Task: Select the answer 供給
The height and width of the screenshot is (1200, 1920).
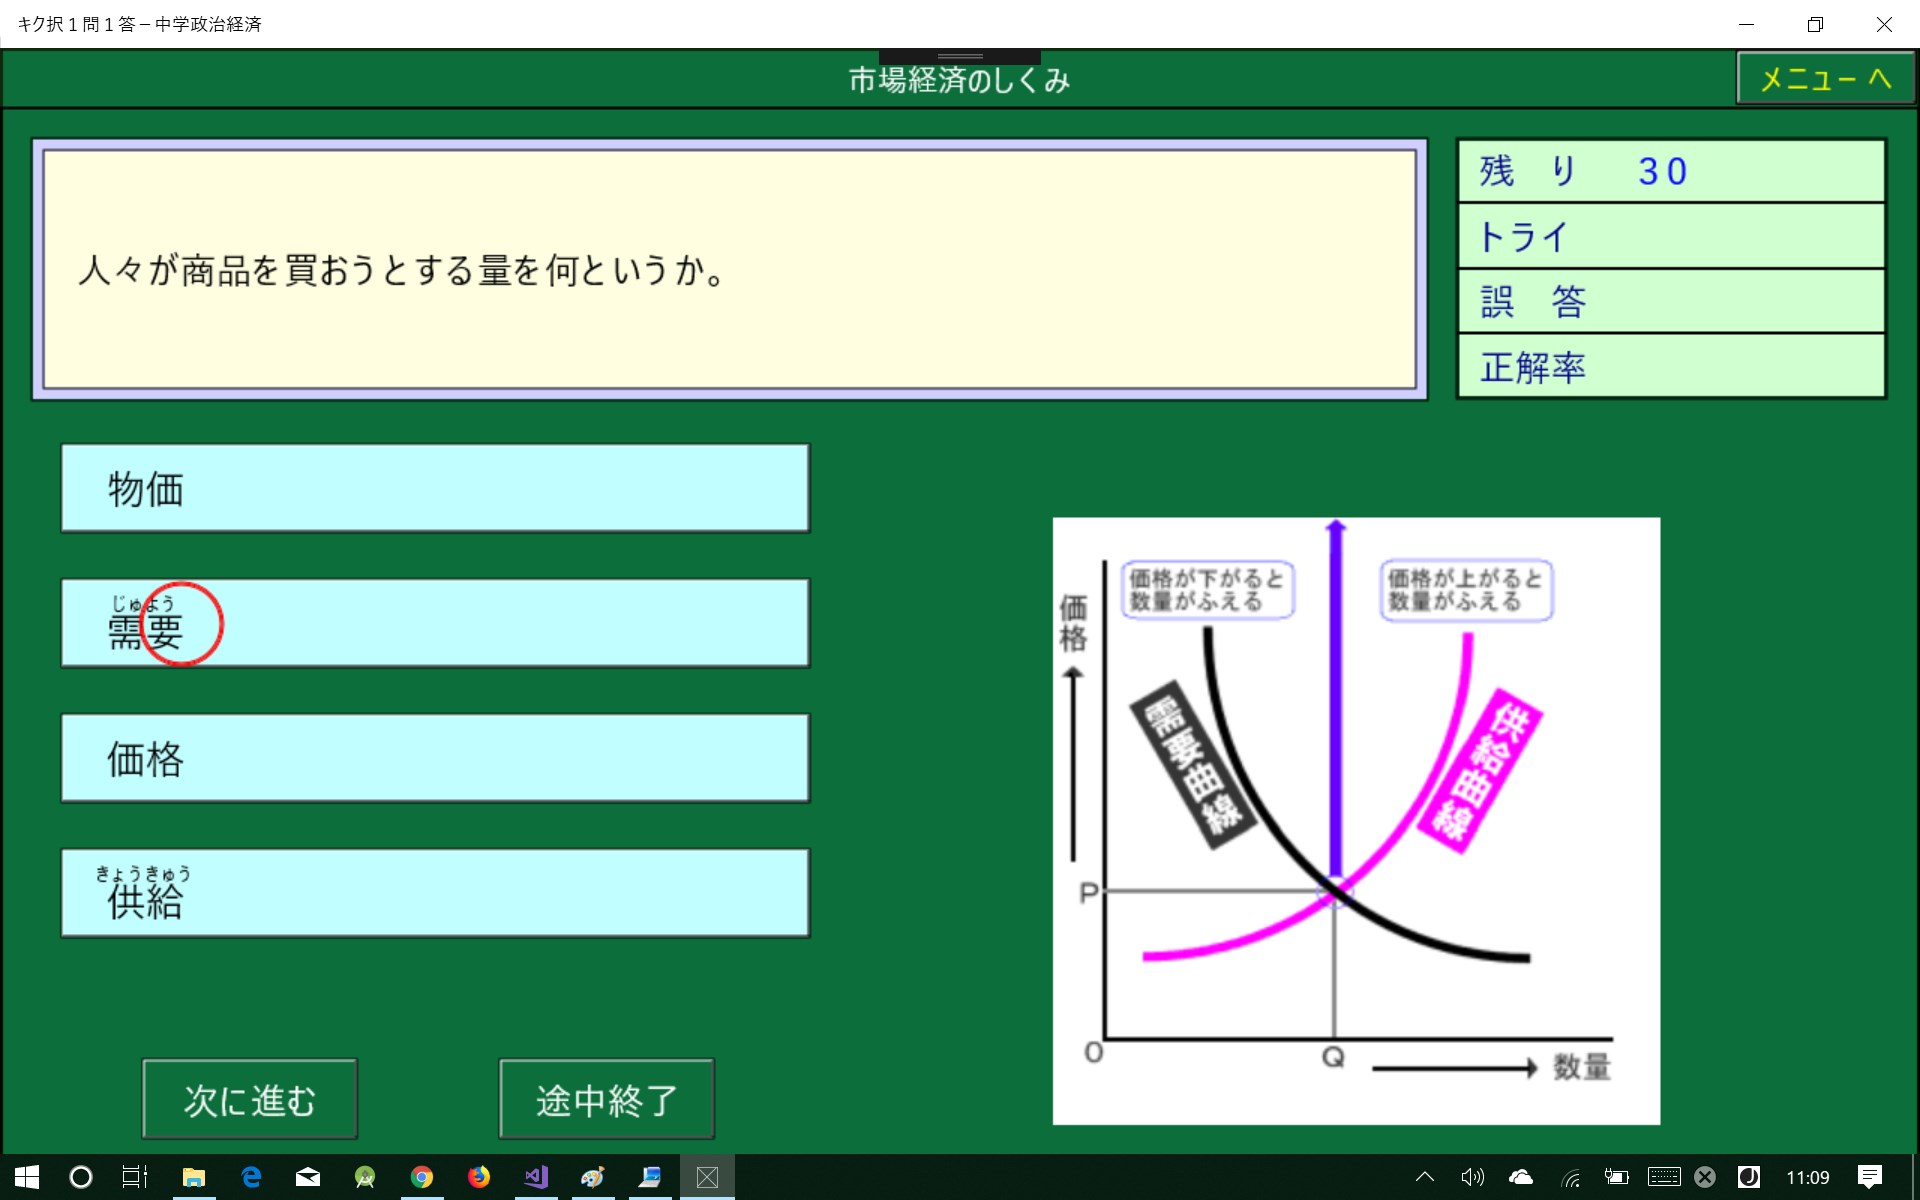Action: click(x=435, y=893)
